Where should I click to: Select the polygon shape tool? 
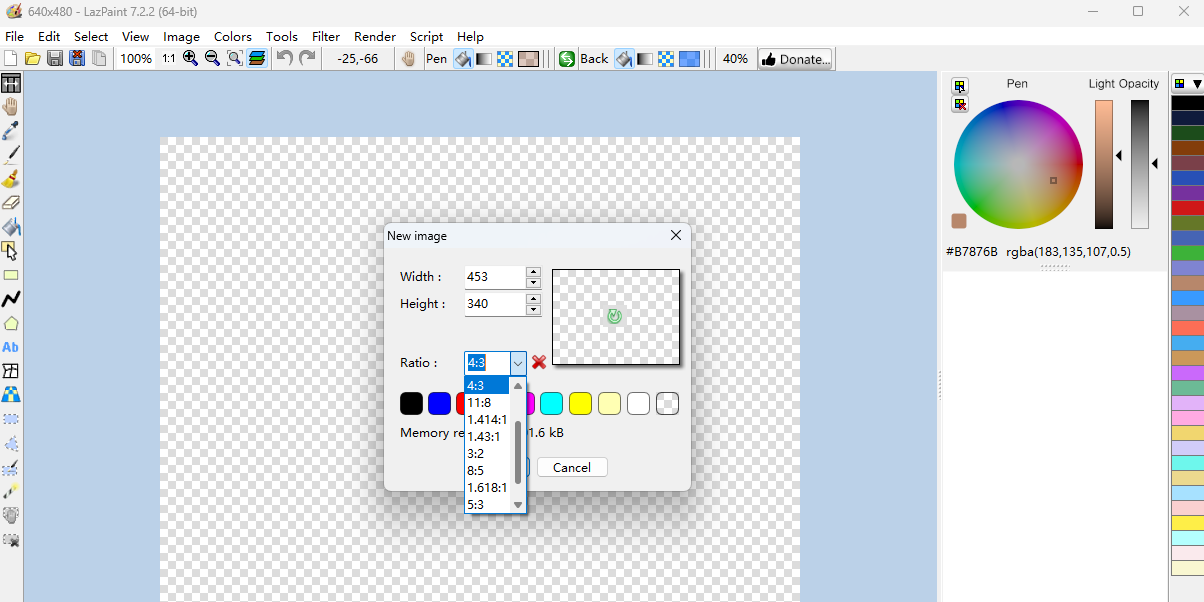point(11,323)
